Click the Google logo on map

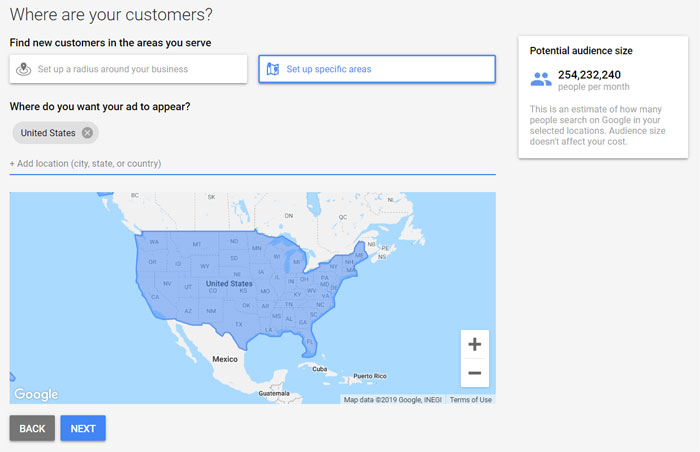[36, 394]
